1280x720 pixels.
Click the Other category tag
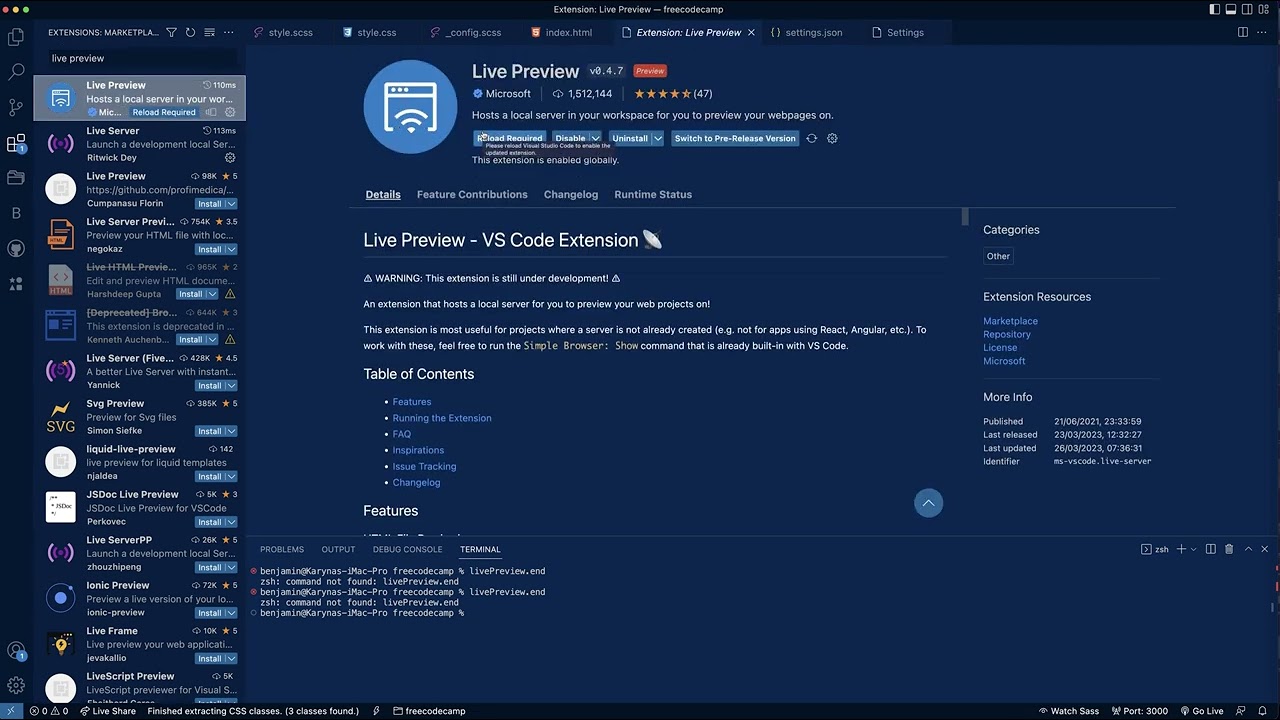click(998, 256)
